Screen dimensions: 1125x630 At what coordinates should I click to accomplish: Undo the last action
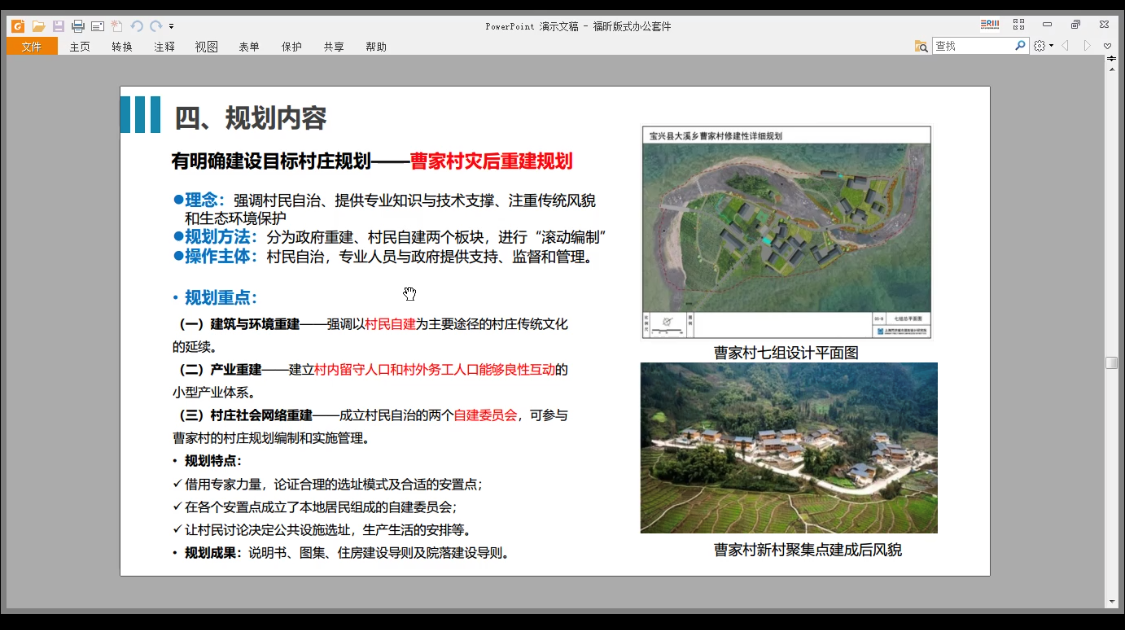[x=137, y=26]
